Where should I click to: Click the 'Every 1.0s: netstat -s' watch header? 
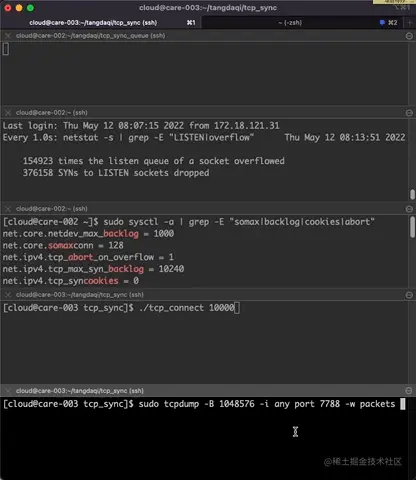point(128,138)
